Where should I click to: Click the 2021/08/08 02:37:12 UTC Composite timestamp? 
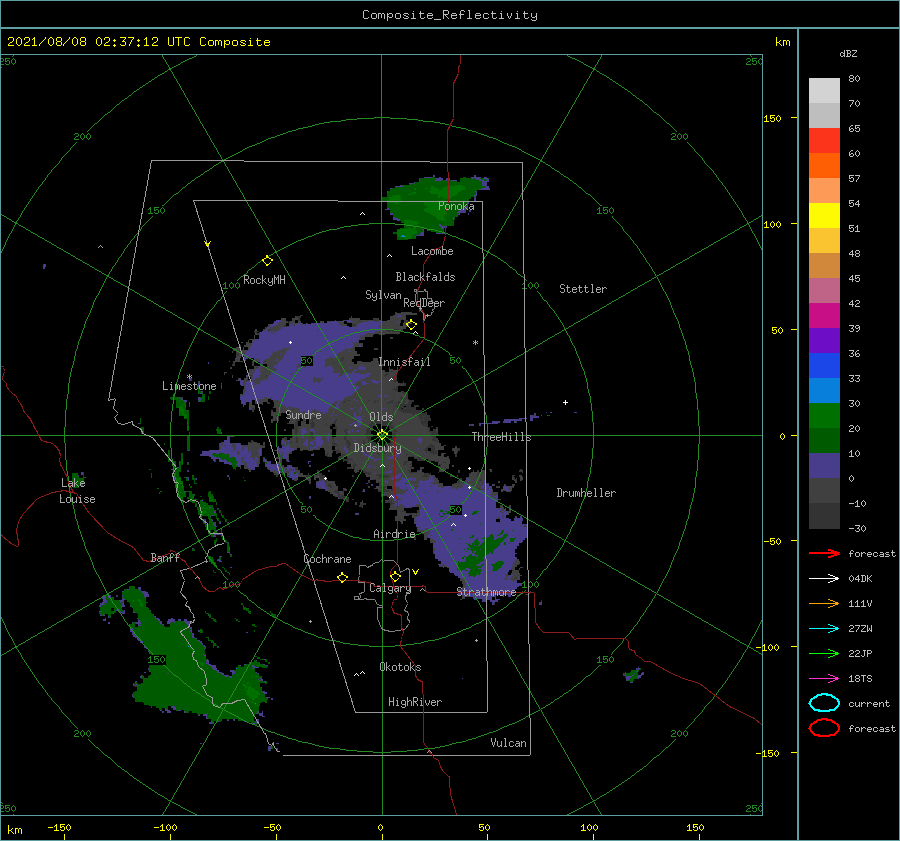coord(138,42)
